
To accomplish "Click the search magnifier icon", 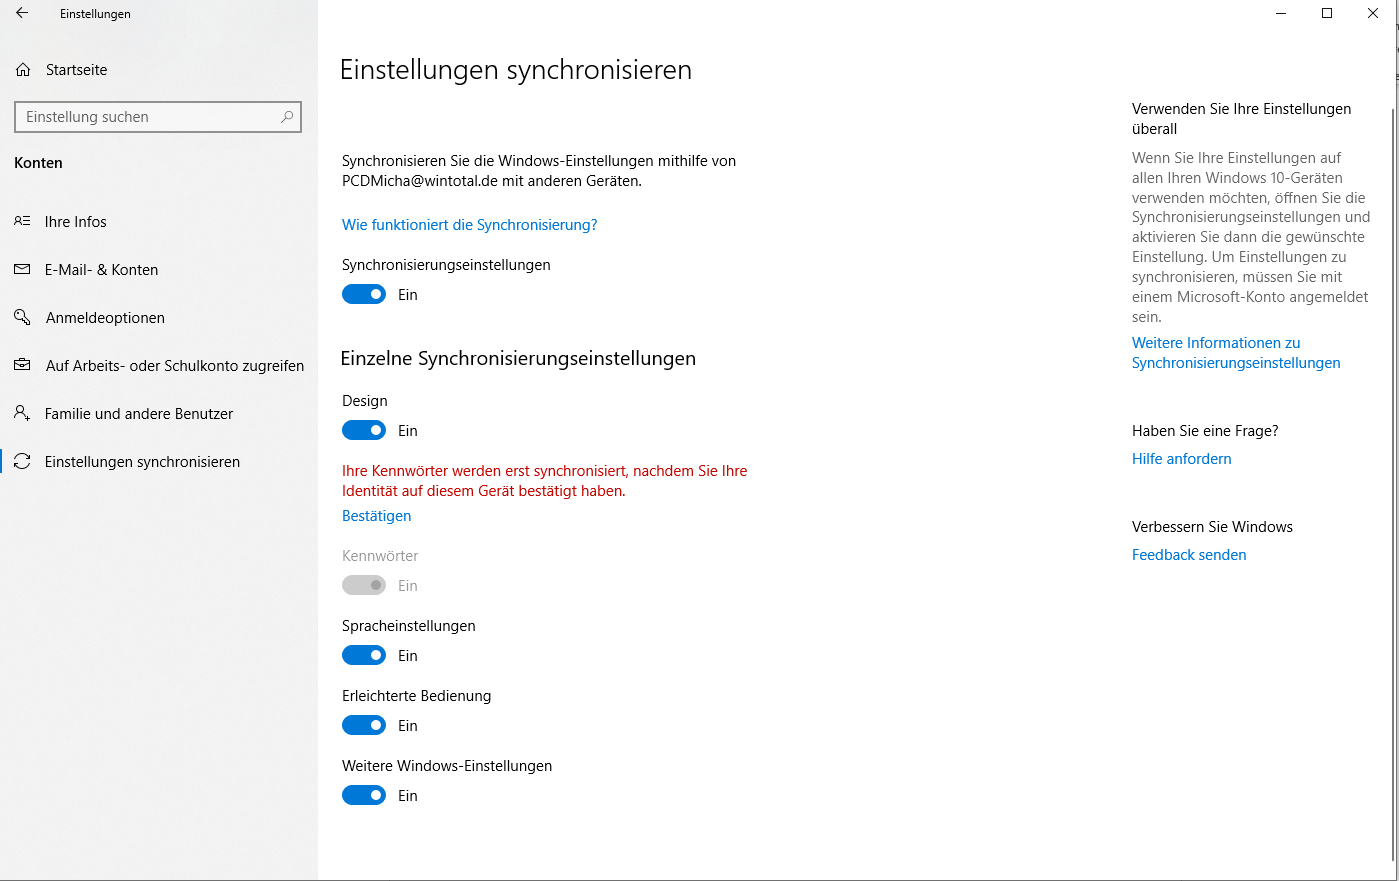I will pyautogui.click(x=287, y=117).
